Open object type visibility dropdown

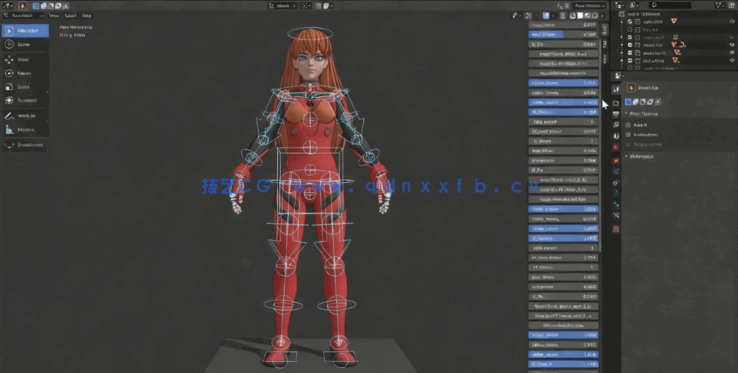517,16
